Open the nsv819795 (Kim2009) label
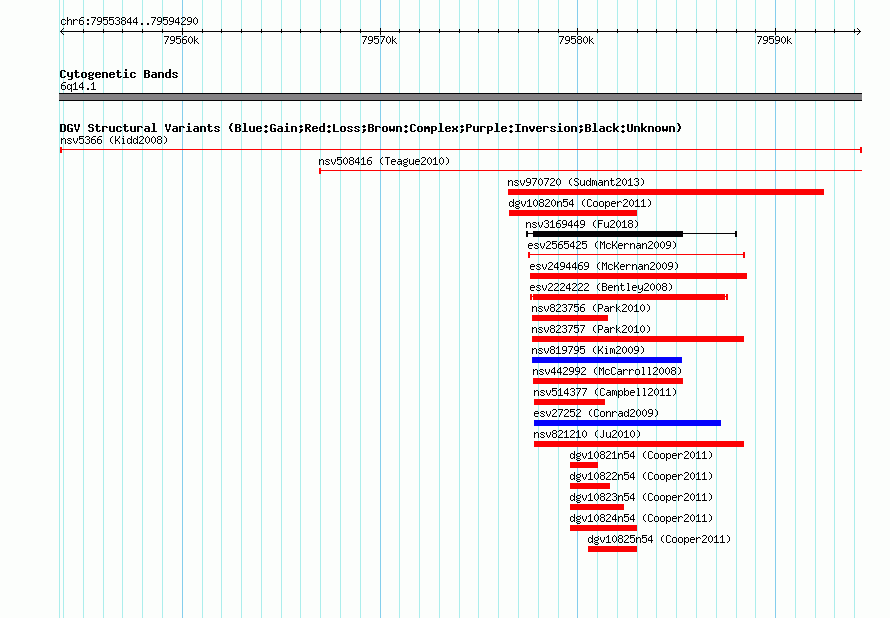 pos(588,350)
